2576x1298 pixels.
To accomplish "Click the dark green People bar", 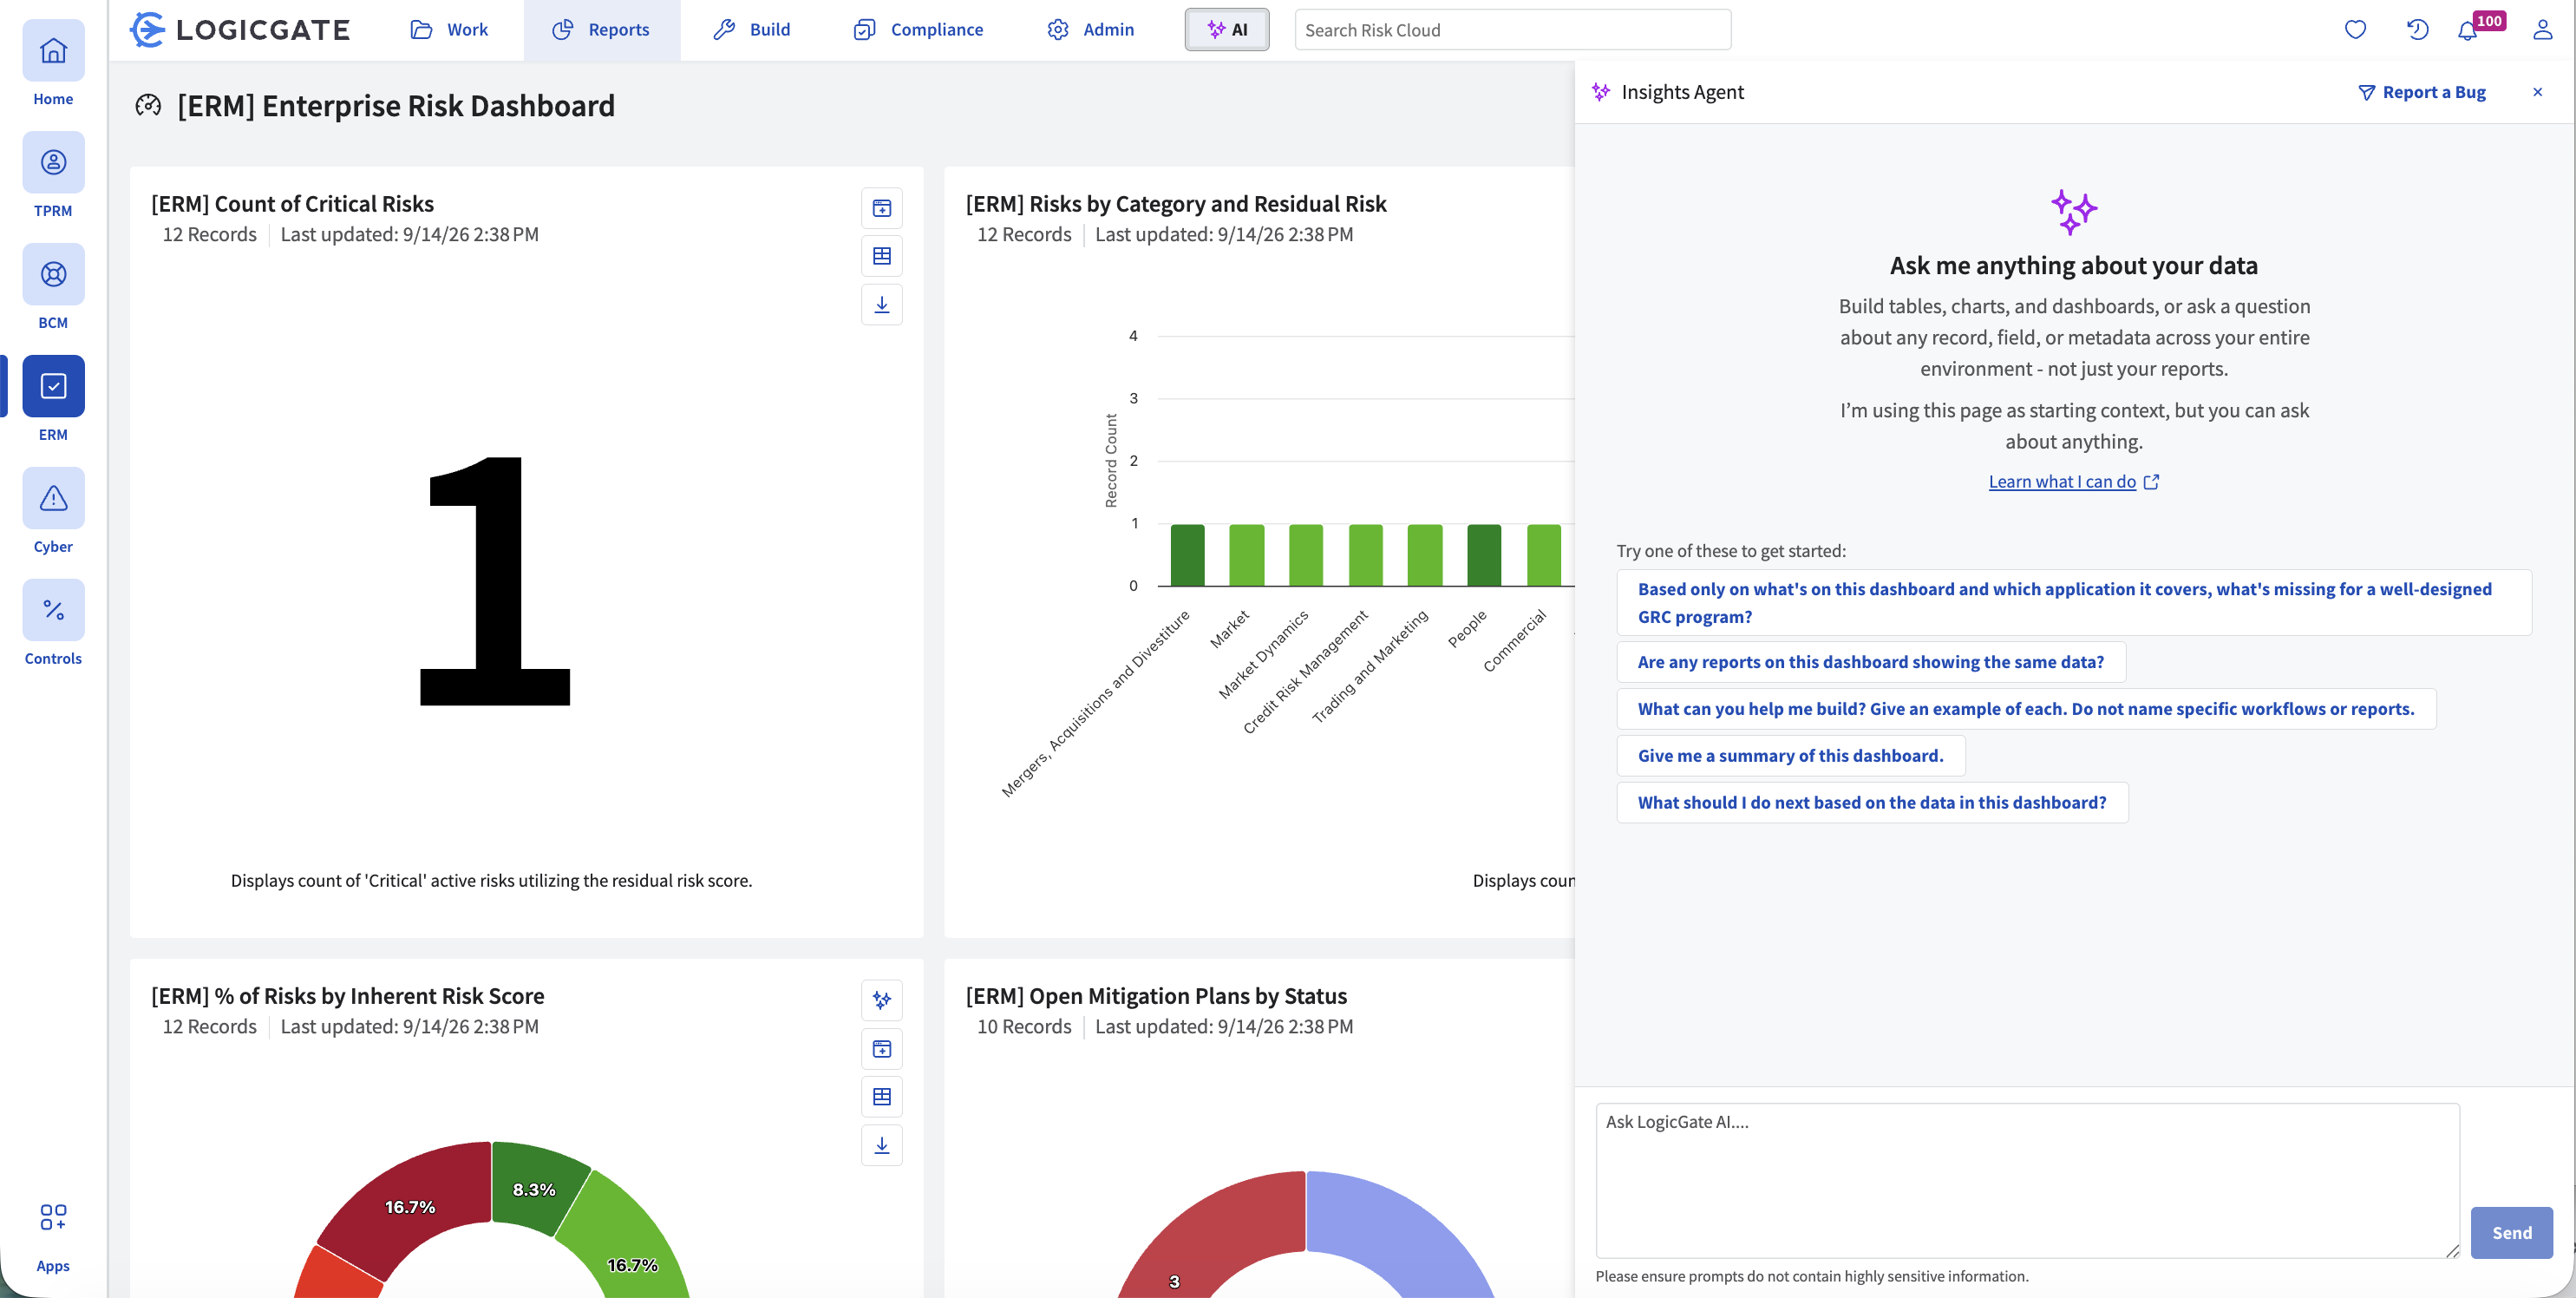I will pos(1483,555).
